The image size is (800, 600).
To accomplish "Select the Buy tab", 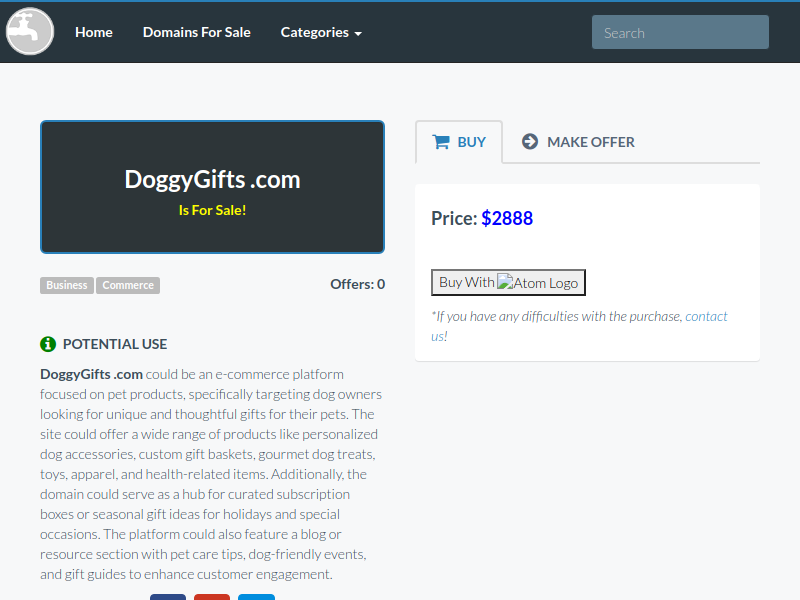I will (x=459, y=142).
